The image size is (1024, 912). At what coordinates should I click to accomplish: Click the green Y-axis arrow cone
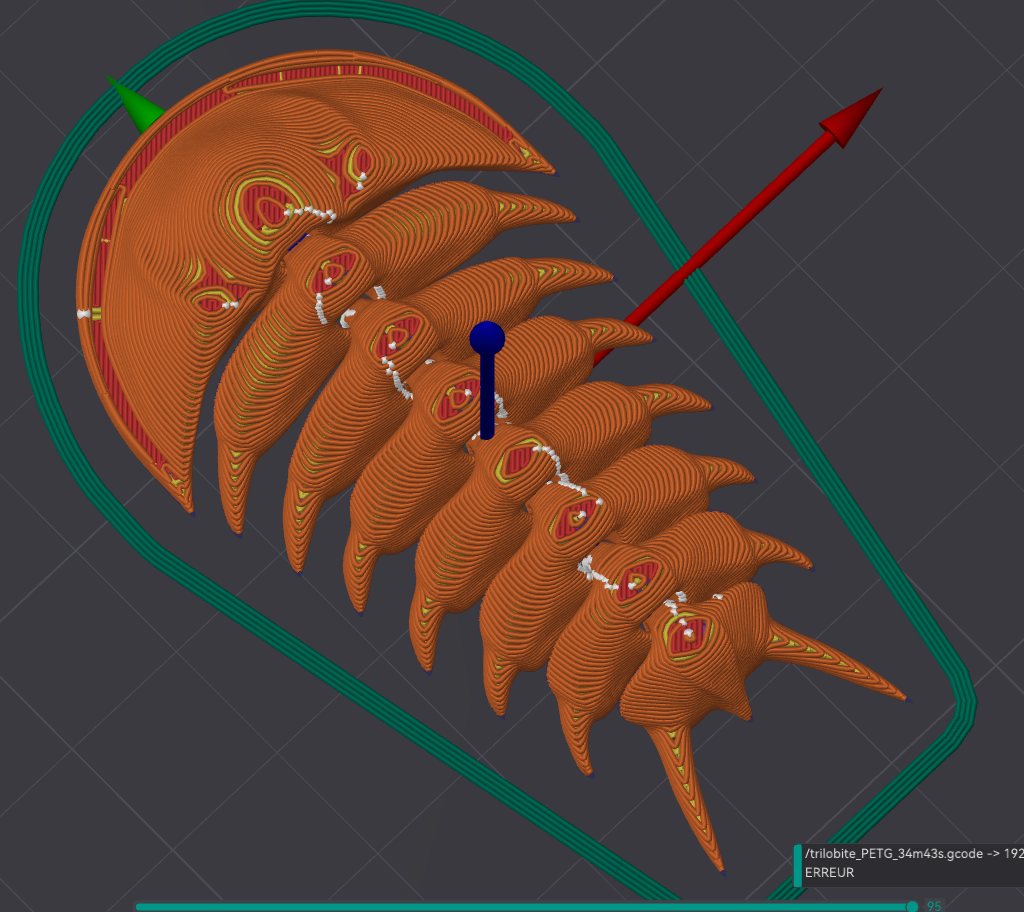tap(137, 105)
